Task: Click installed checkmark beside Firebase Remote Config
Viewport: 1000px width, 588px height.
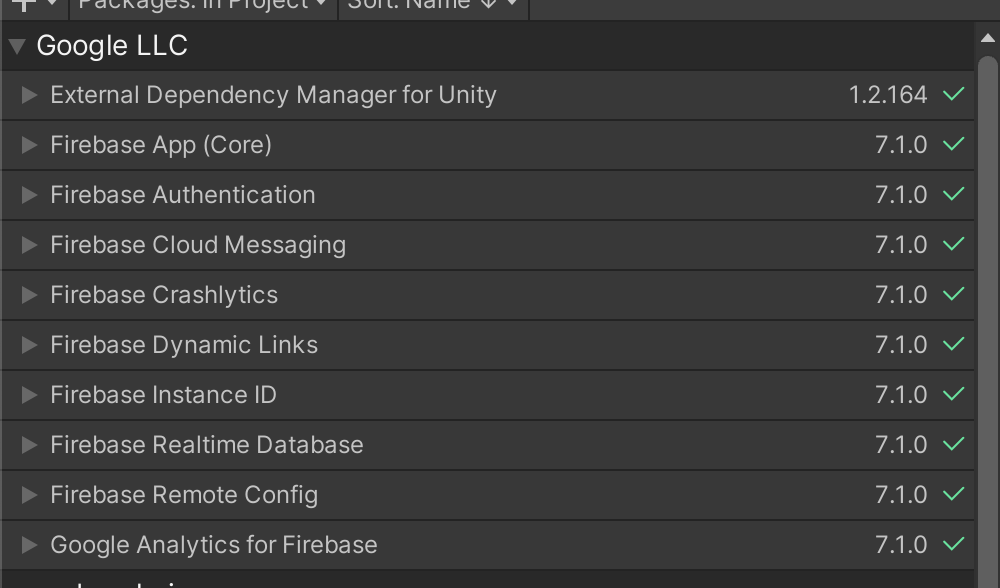Action: (953, 494)
